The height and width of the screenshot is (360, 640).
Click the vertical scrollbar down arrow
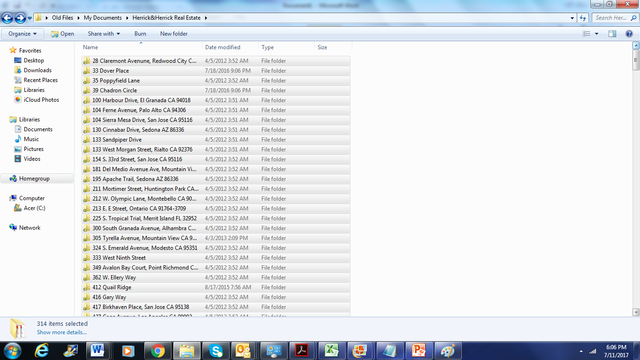tap(636, 312)
